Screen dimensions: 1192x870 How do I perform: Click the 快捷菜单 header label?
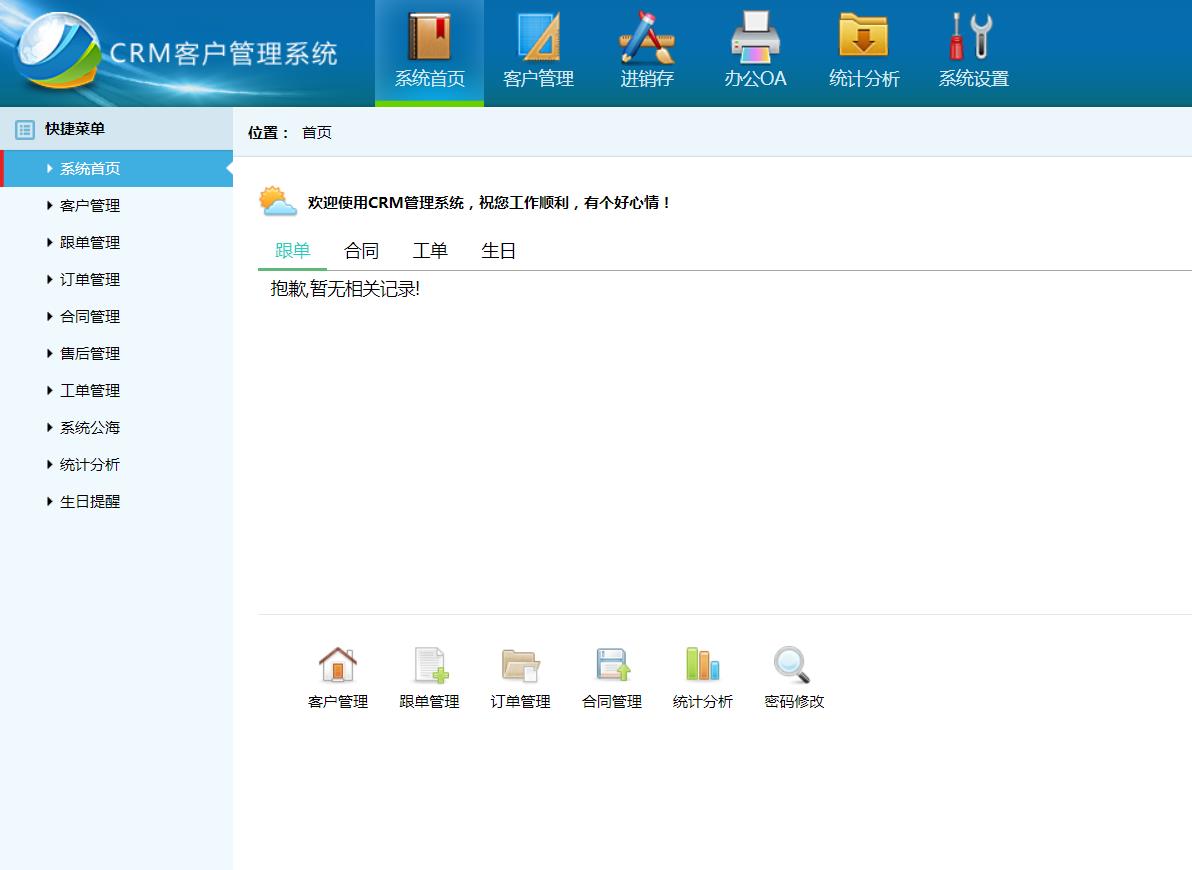[74, 129]
